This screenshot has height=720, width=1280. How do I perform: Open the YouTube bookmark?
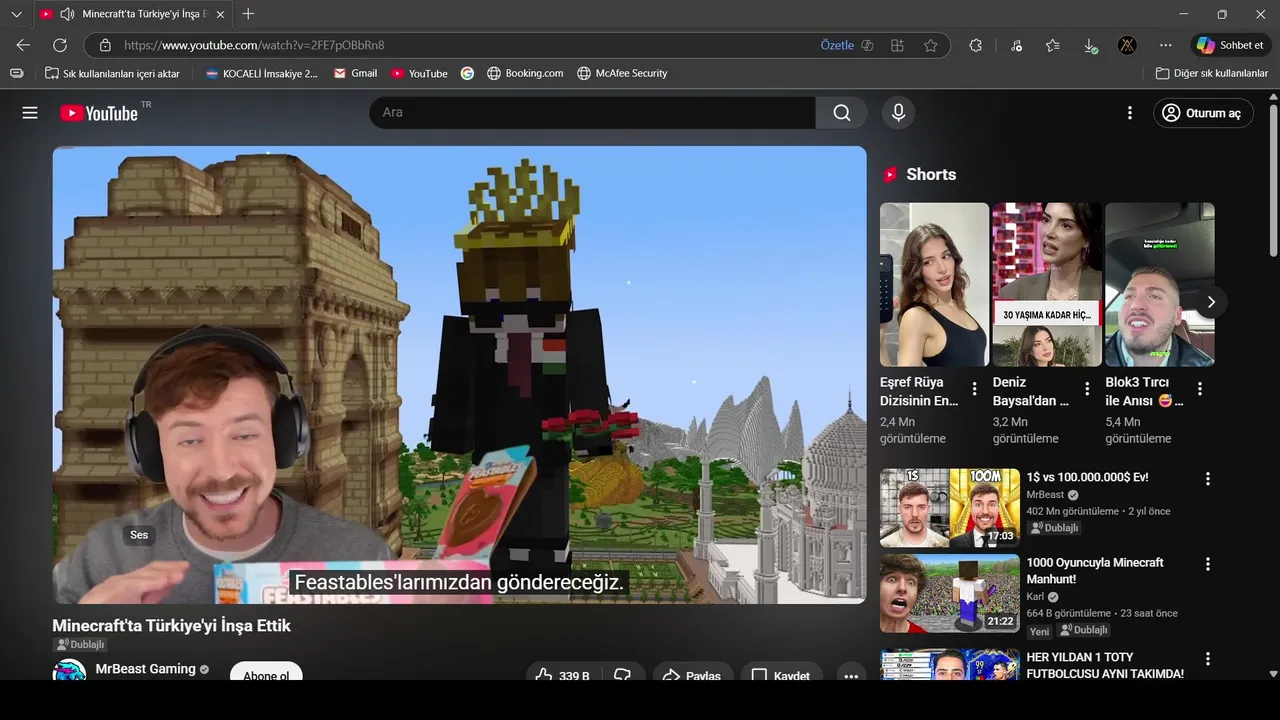tap(419, 73)
